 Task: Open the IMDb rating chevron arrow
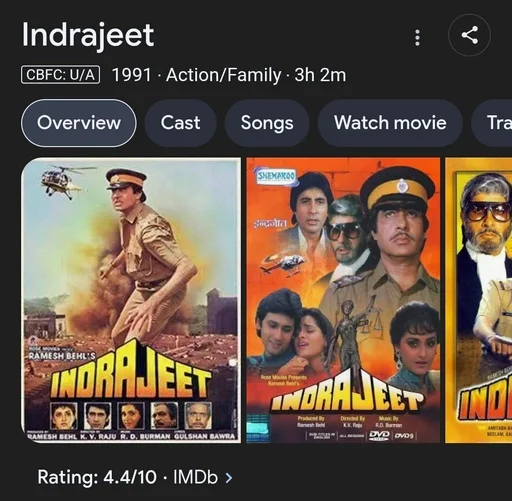click(229, 478)
